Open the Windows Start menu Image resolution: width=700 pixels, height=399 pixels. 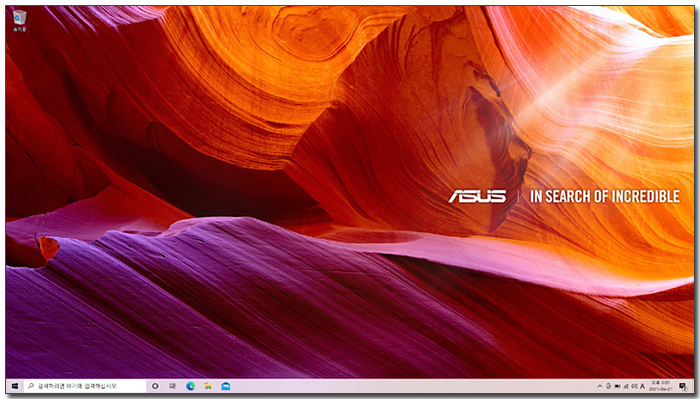click(15, 386)
